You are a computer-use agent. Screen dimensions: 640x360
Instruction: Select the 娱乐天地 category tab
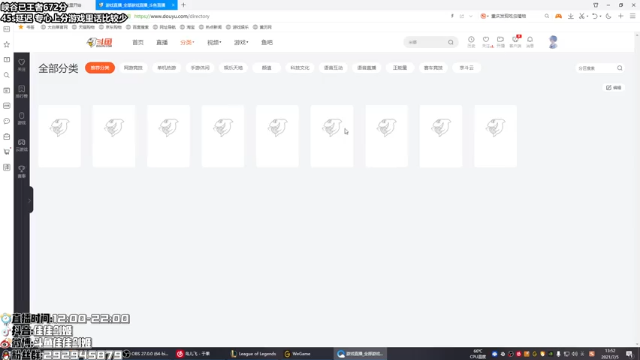pos(233,68)
